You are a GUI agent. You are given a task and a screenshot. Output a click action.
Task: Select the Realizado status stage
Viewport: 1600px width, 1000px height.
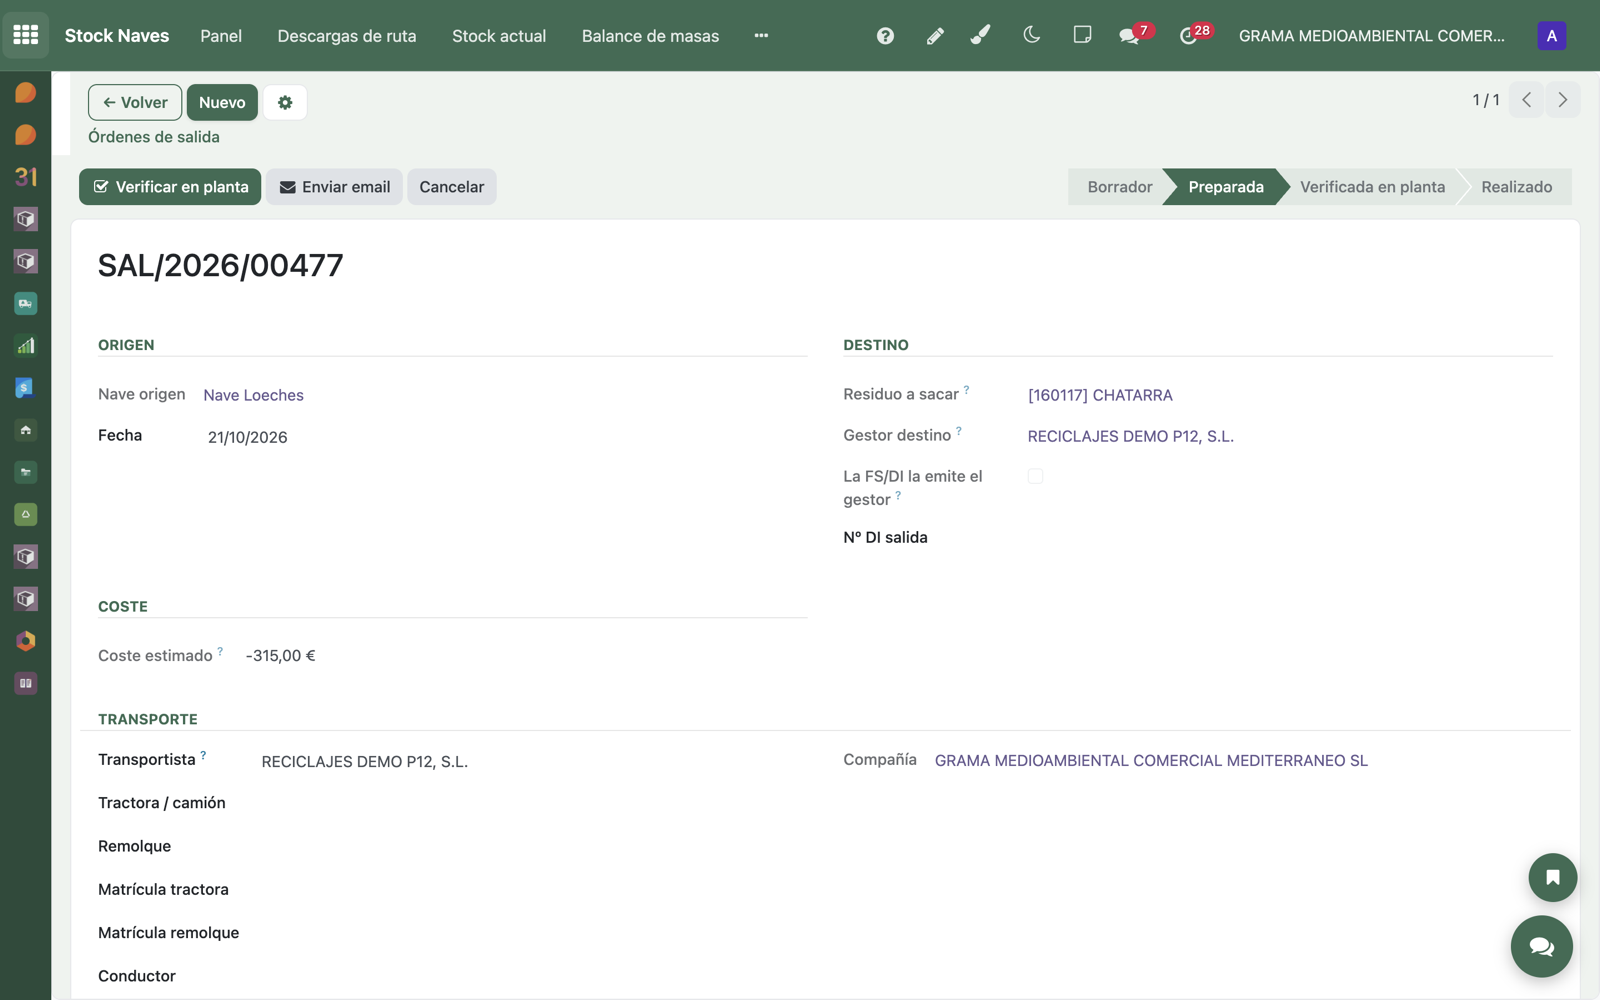1516,187
